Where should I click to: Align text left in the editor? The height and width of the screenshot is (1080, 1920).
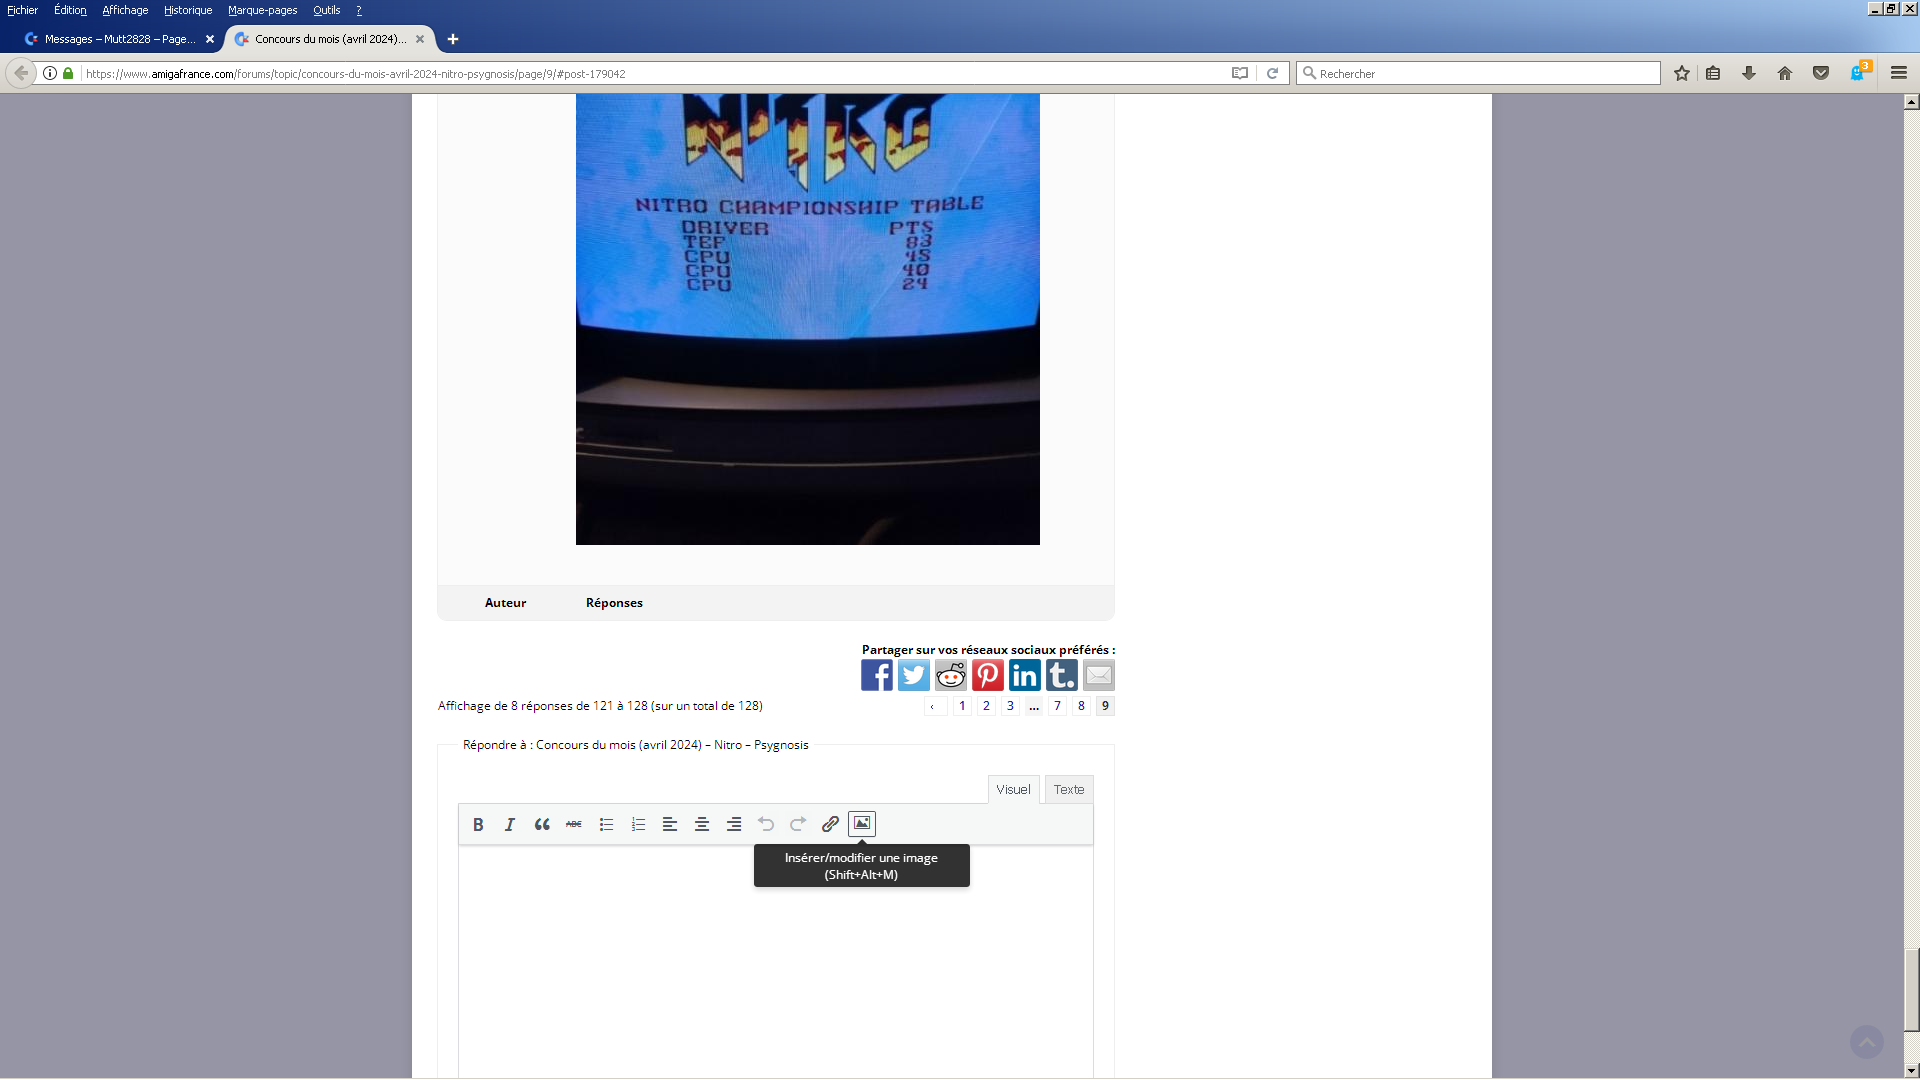pos(670,824)
